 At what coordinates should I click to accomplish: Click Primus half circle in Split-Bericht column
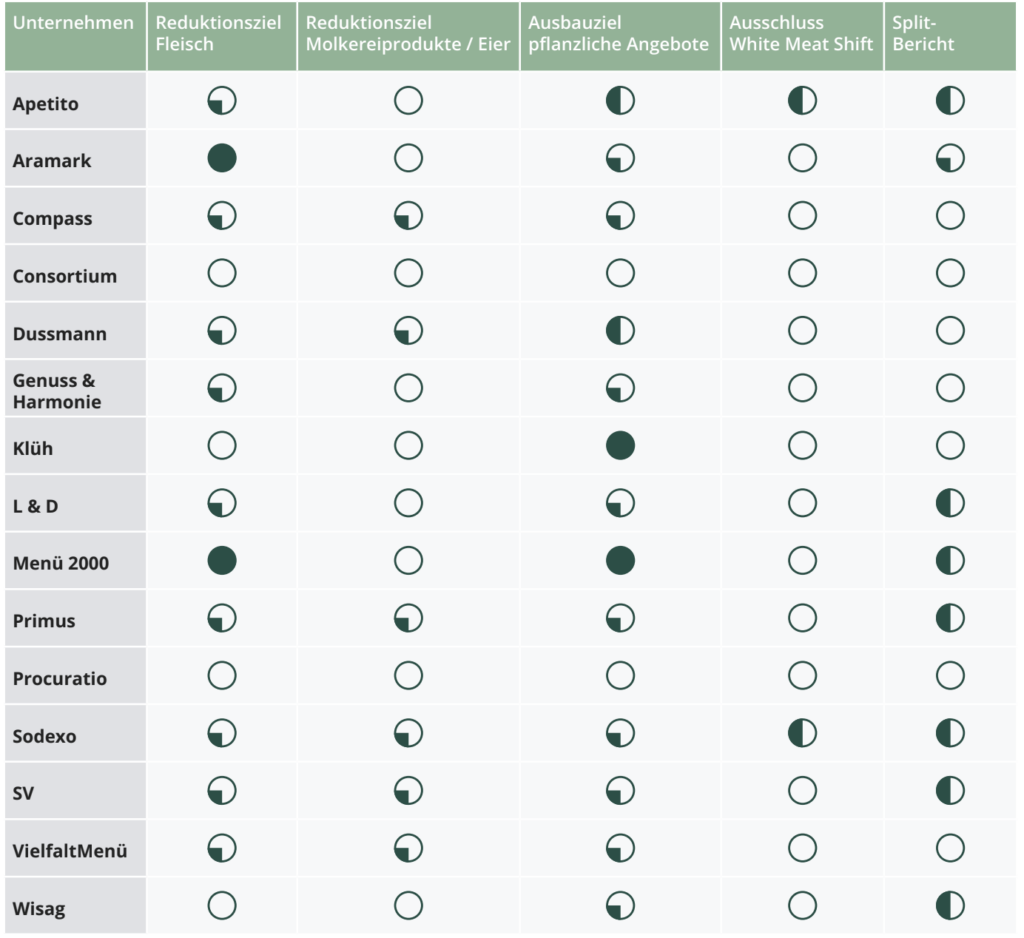(x=950, y=618)
